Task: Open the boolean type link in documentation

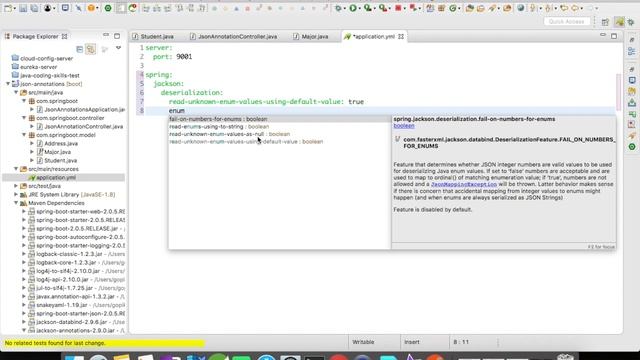Action: [404, 126]
